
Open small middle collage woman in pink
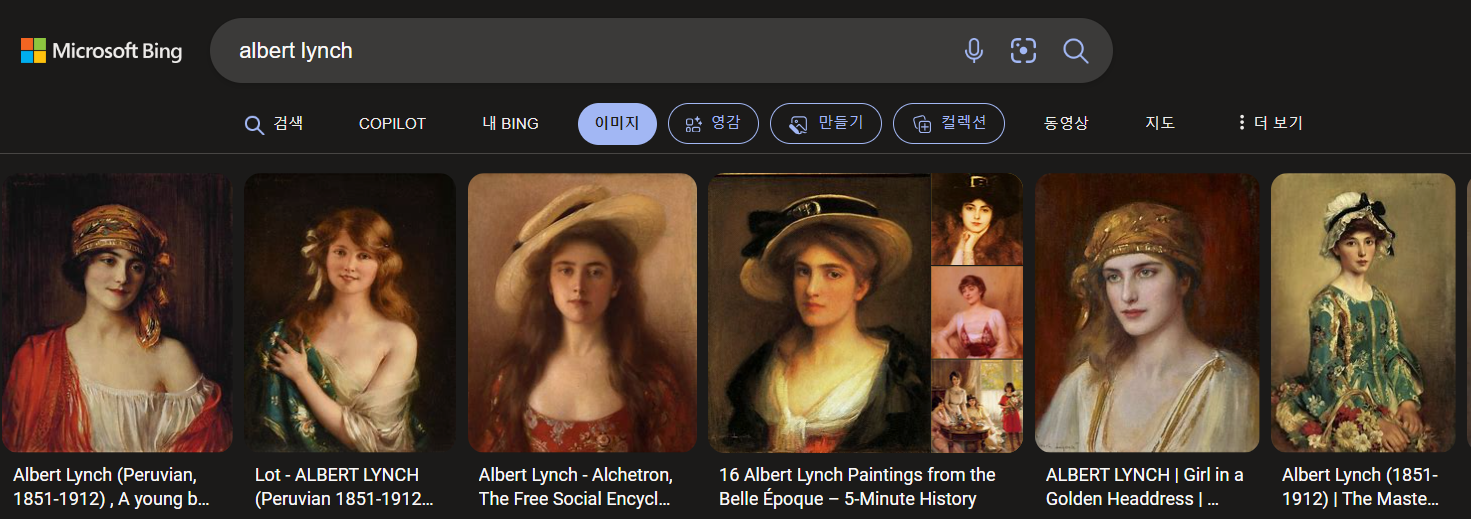977,312
